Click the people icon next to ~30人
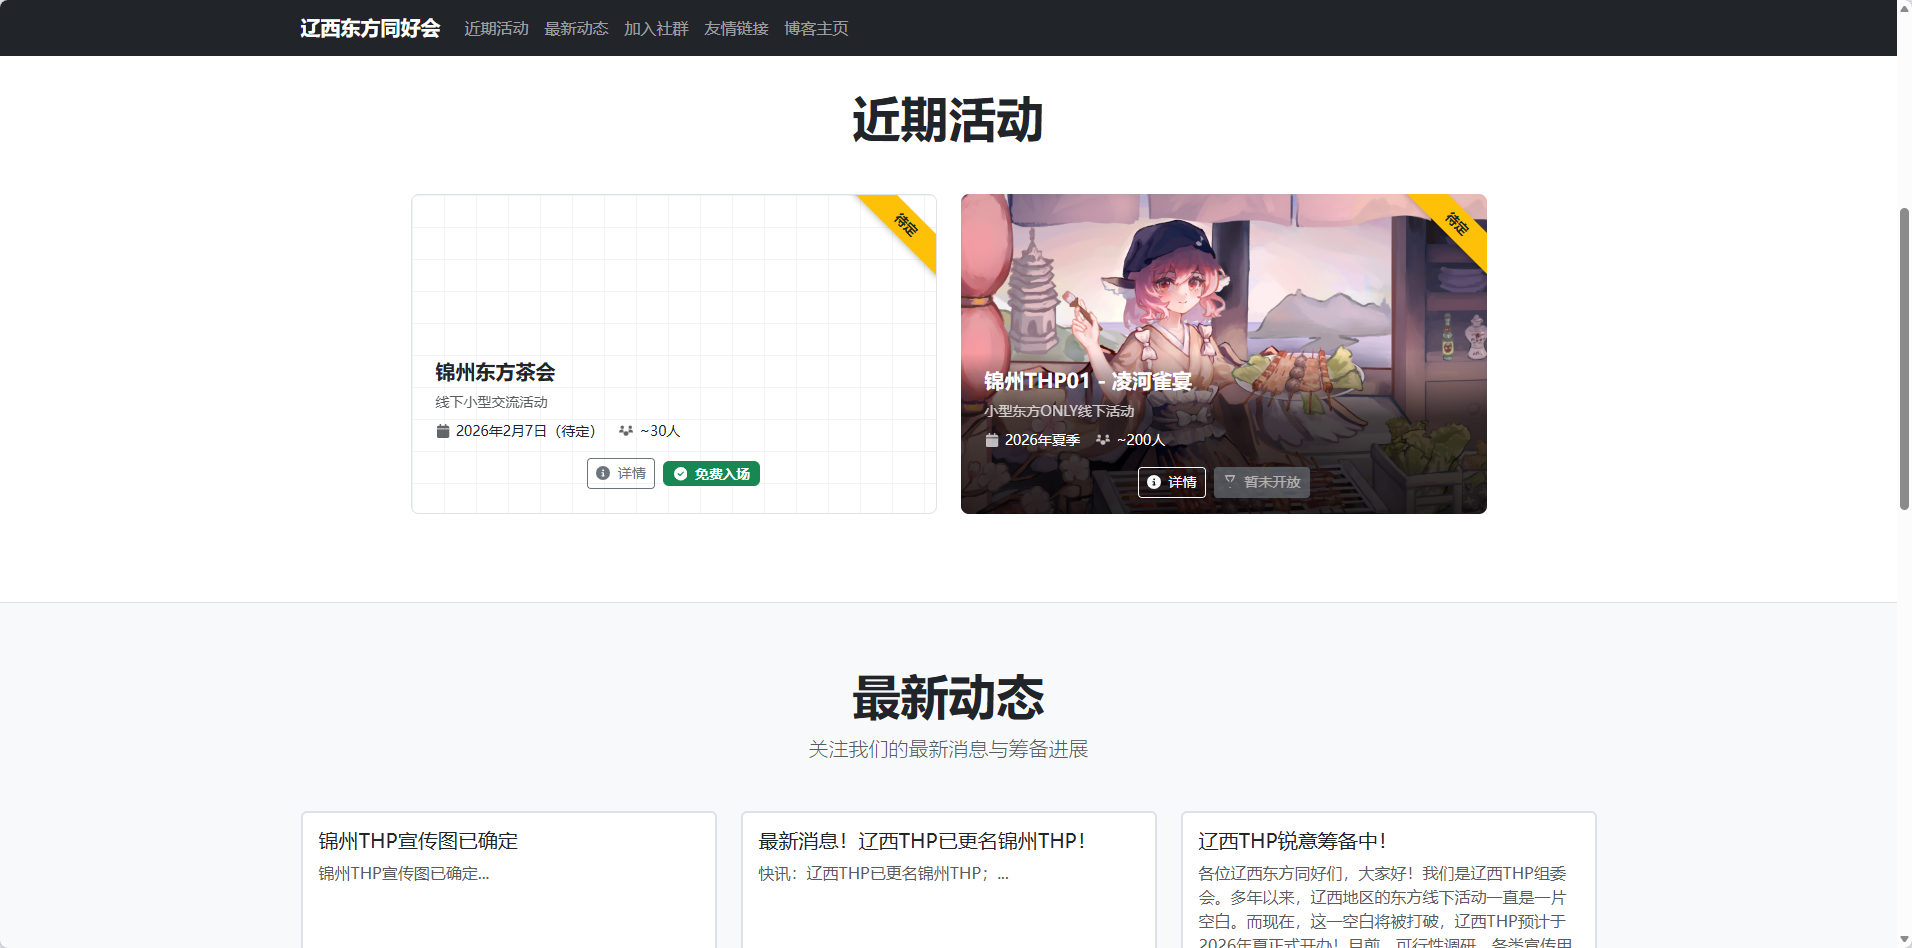 (626, 431)
